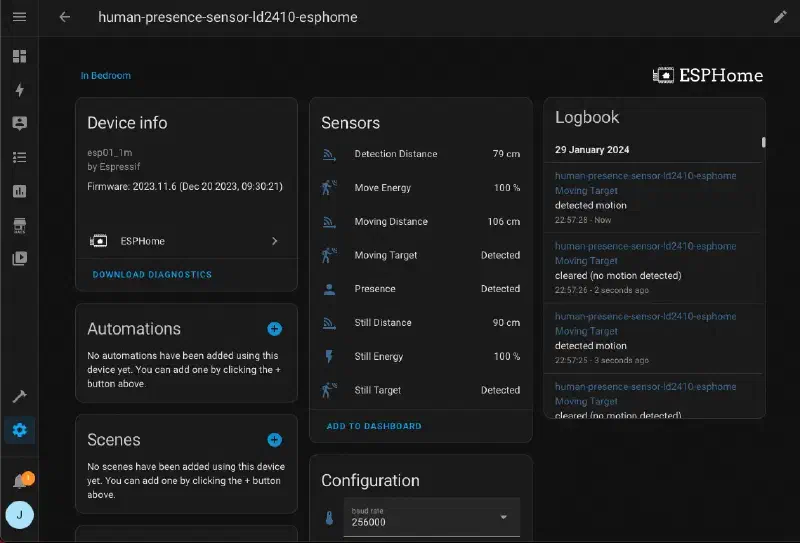Open first logbook device link at 22:57:28
This screenshot has height=543, width=800.
coord(645,176)
